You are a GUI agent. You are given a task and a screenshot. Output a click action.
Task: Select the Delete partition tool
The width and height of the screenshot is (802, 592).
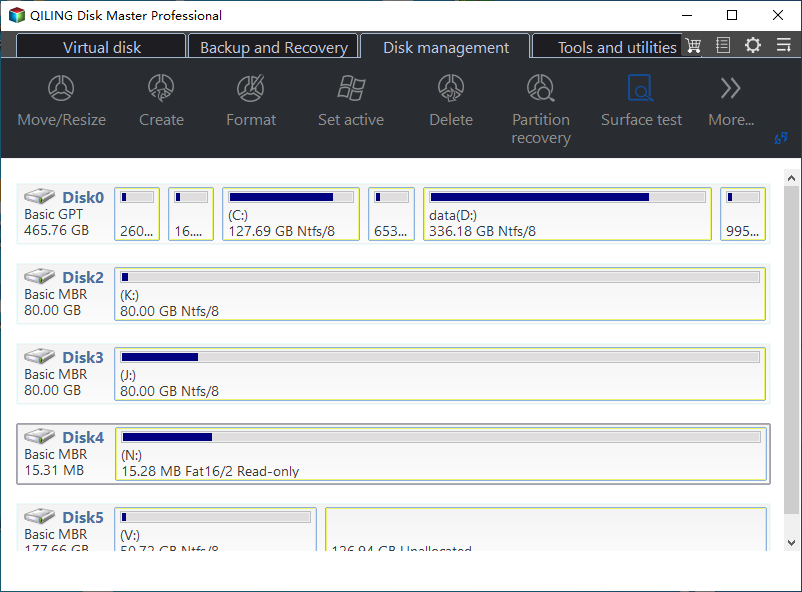pyautogui.click(x=451, y=101)
